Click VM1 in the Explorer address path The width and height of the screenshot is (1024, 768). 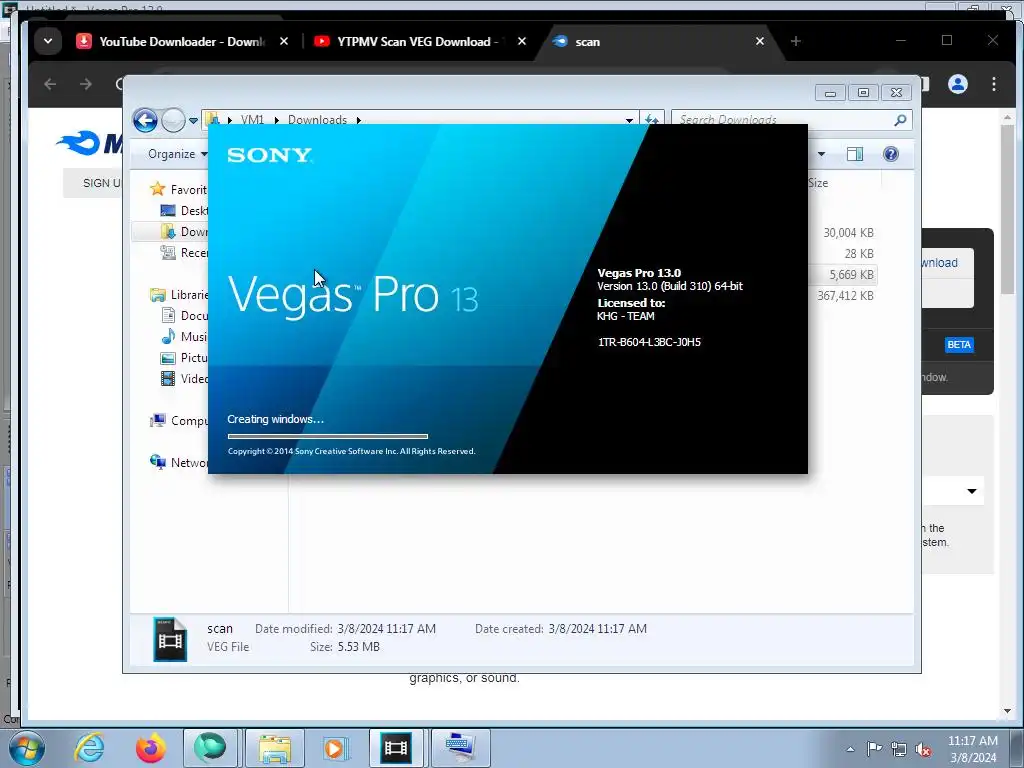(252, 120)
